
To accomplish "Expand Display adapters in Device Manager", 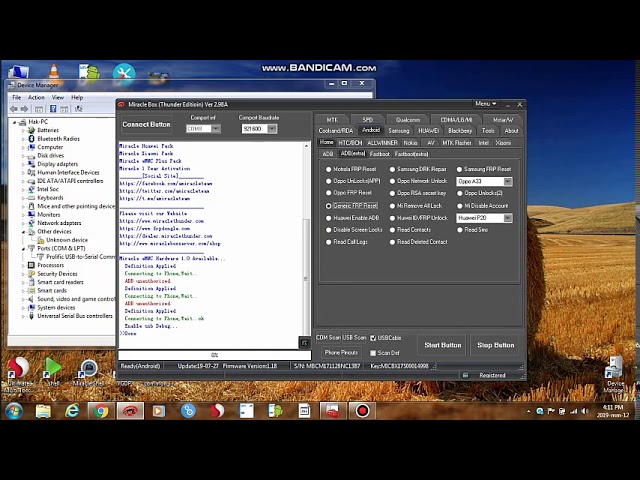I will point(23,164).
